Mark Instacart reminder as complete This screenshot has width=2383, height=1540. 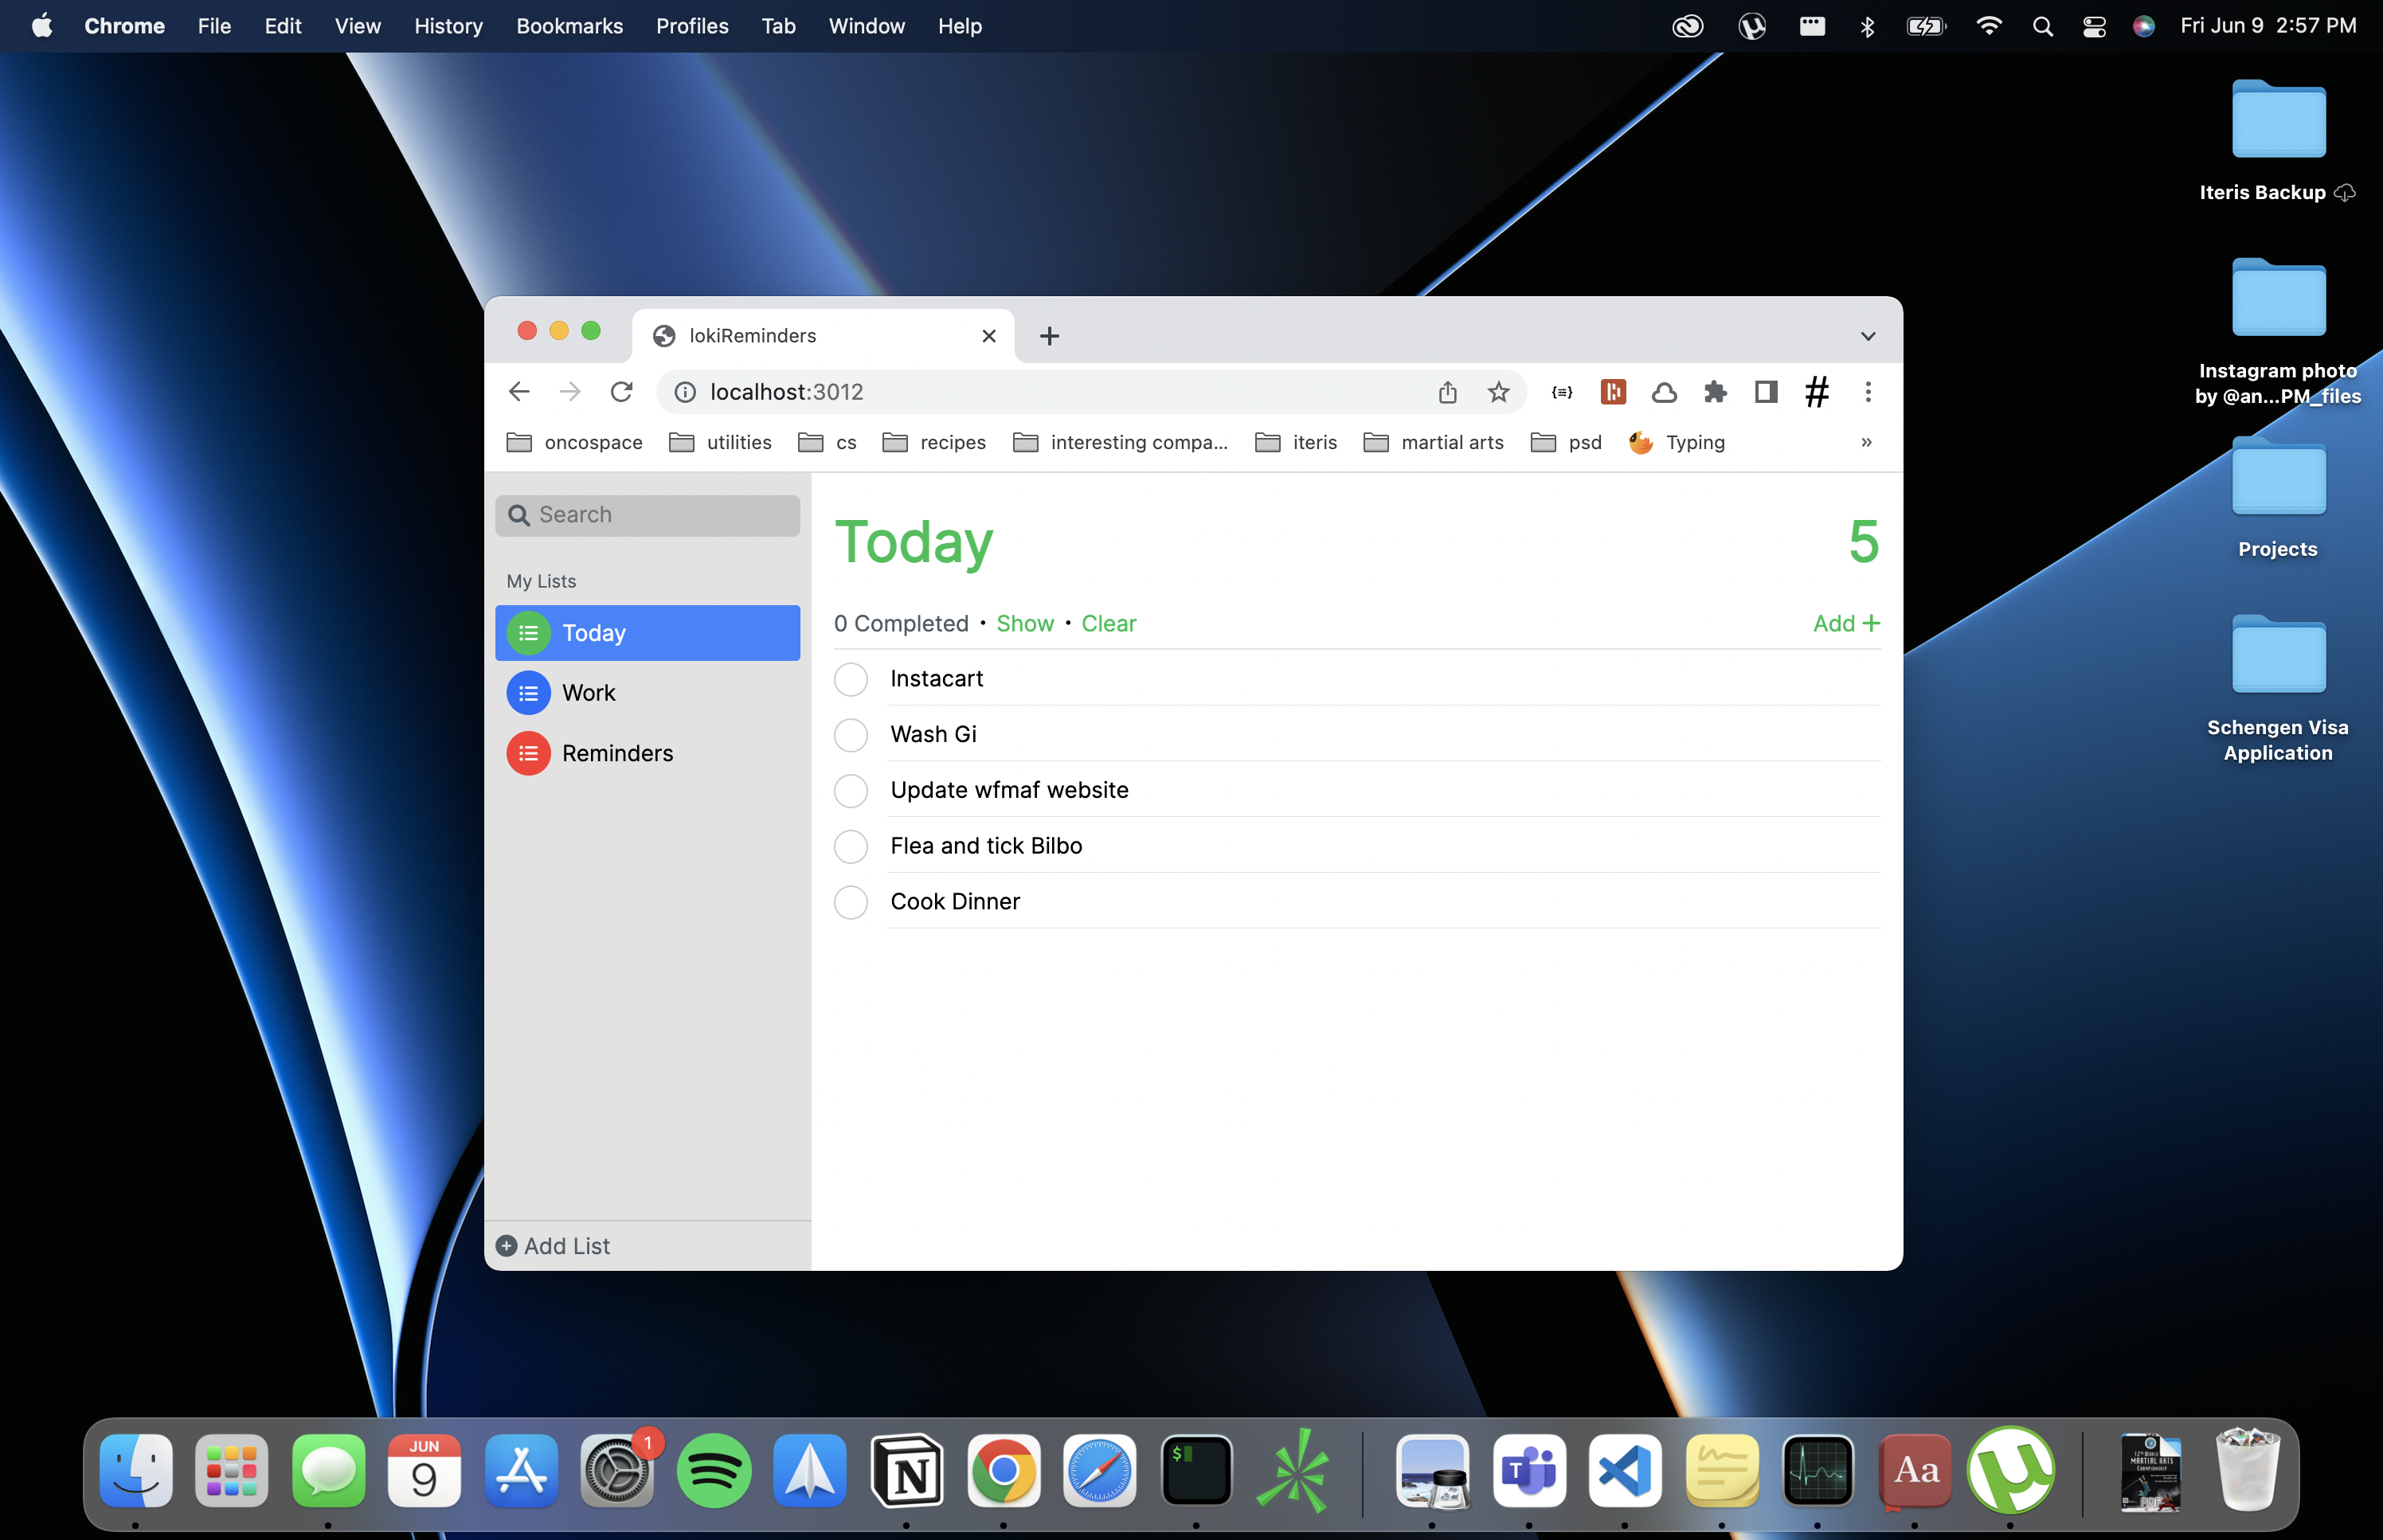pos(851,679)
